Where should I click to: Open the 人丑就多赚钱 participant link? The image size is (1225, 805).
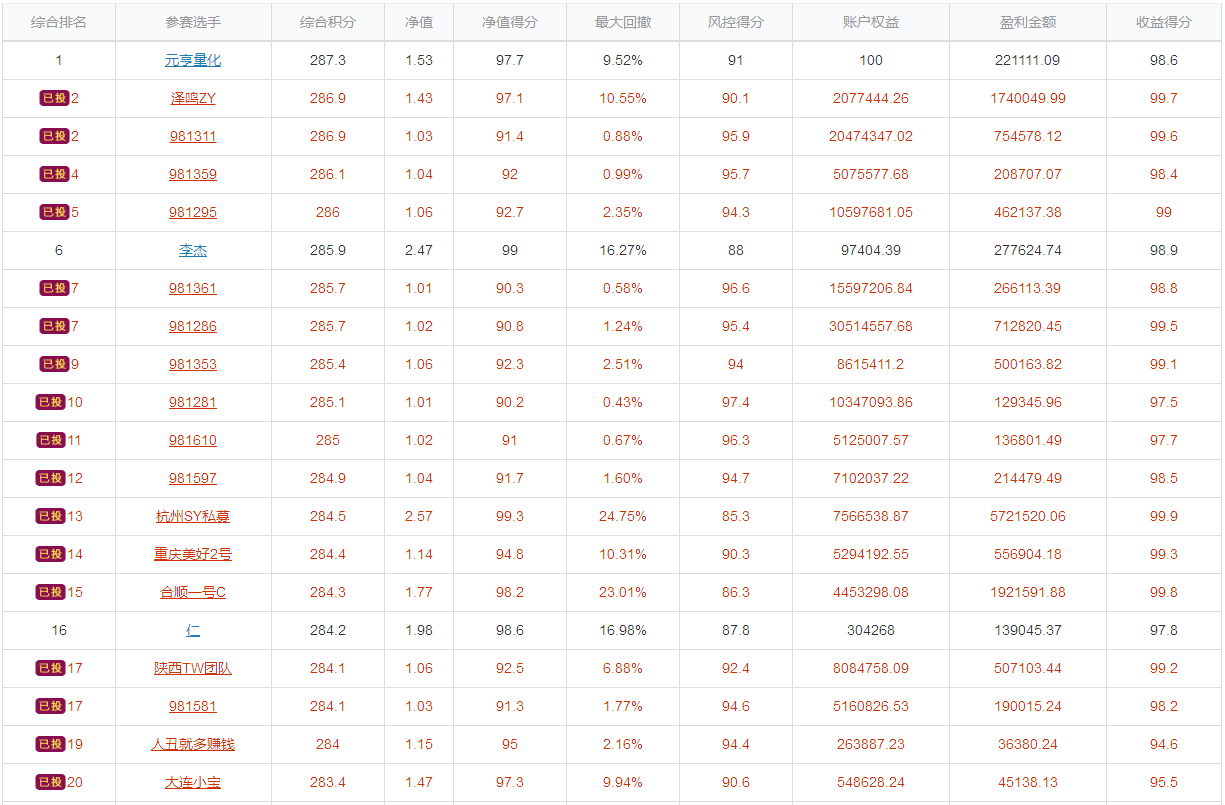pyautogui.click(x=193, y=744)
